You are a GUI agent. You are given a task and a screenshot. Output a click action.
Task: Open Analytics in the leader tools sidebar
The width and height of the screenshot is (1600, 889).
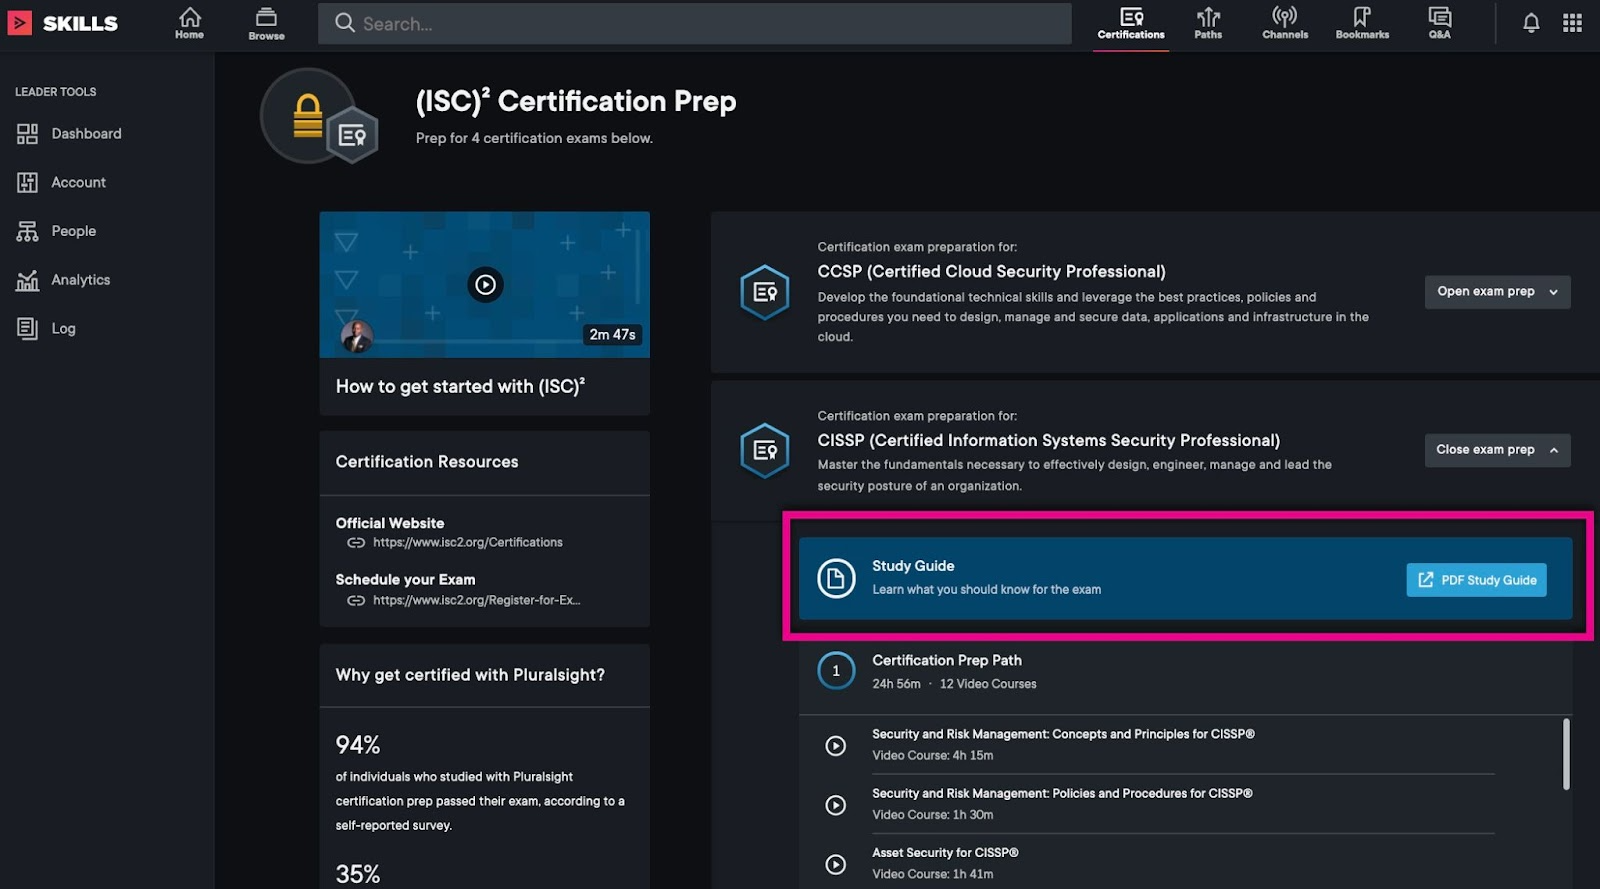(80, 280)
